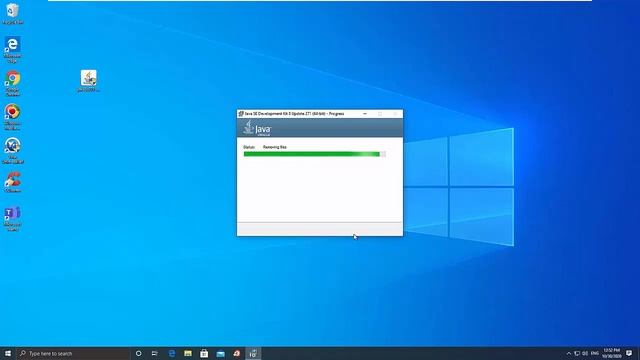
Task: Select the red and yellow ball shortcut
Action: (x=12, y=117)
